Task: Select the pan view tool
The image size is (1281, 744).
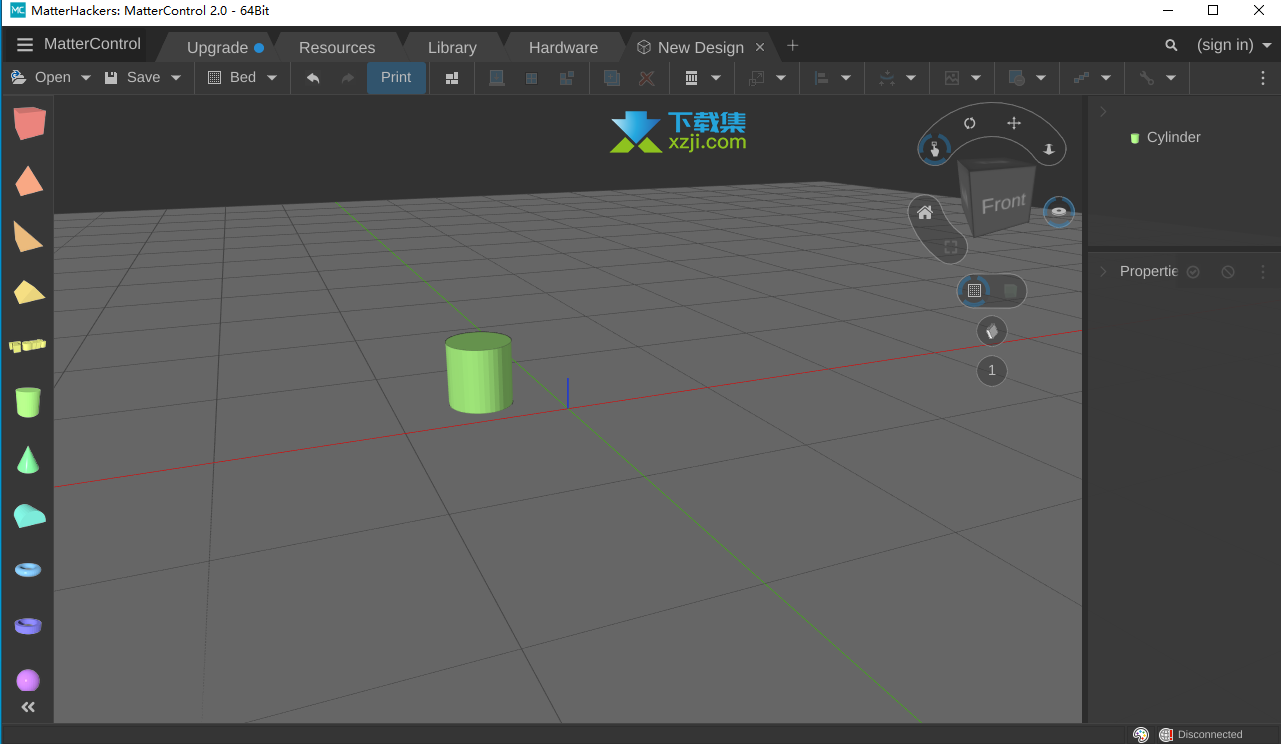Action: pyautogui.click(x=1013, y=123)
